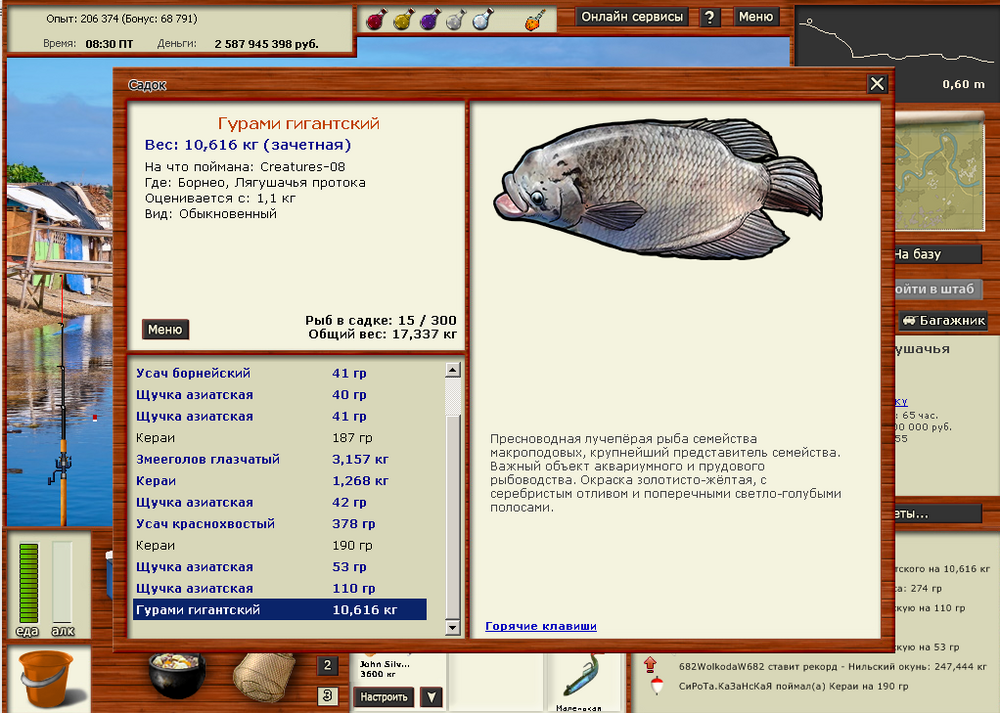Open the help question mark icon

[710, 17]
